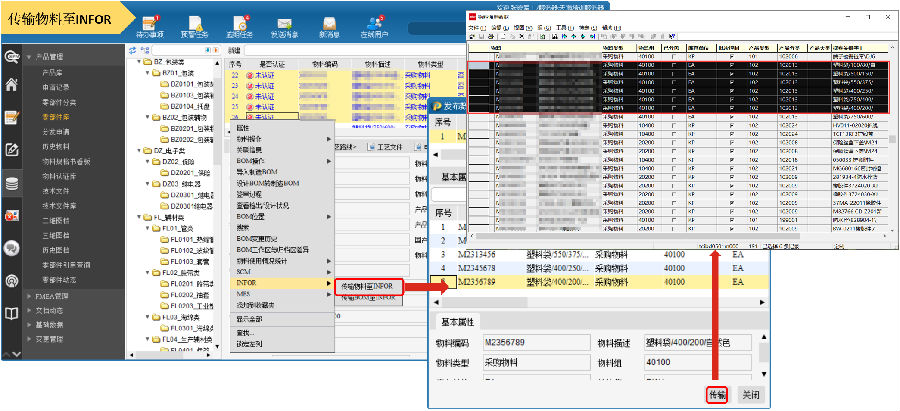Click the home icon in left sidebar

click(x=12, y=85)
